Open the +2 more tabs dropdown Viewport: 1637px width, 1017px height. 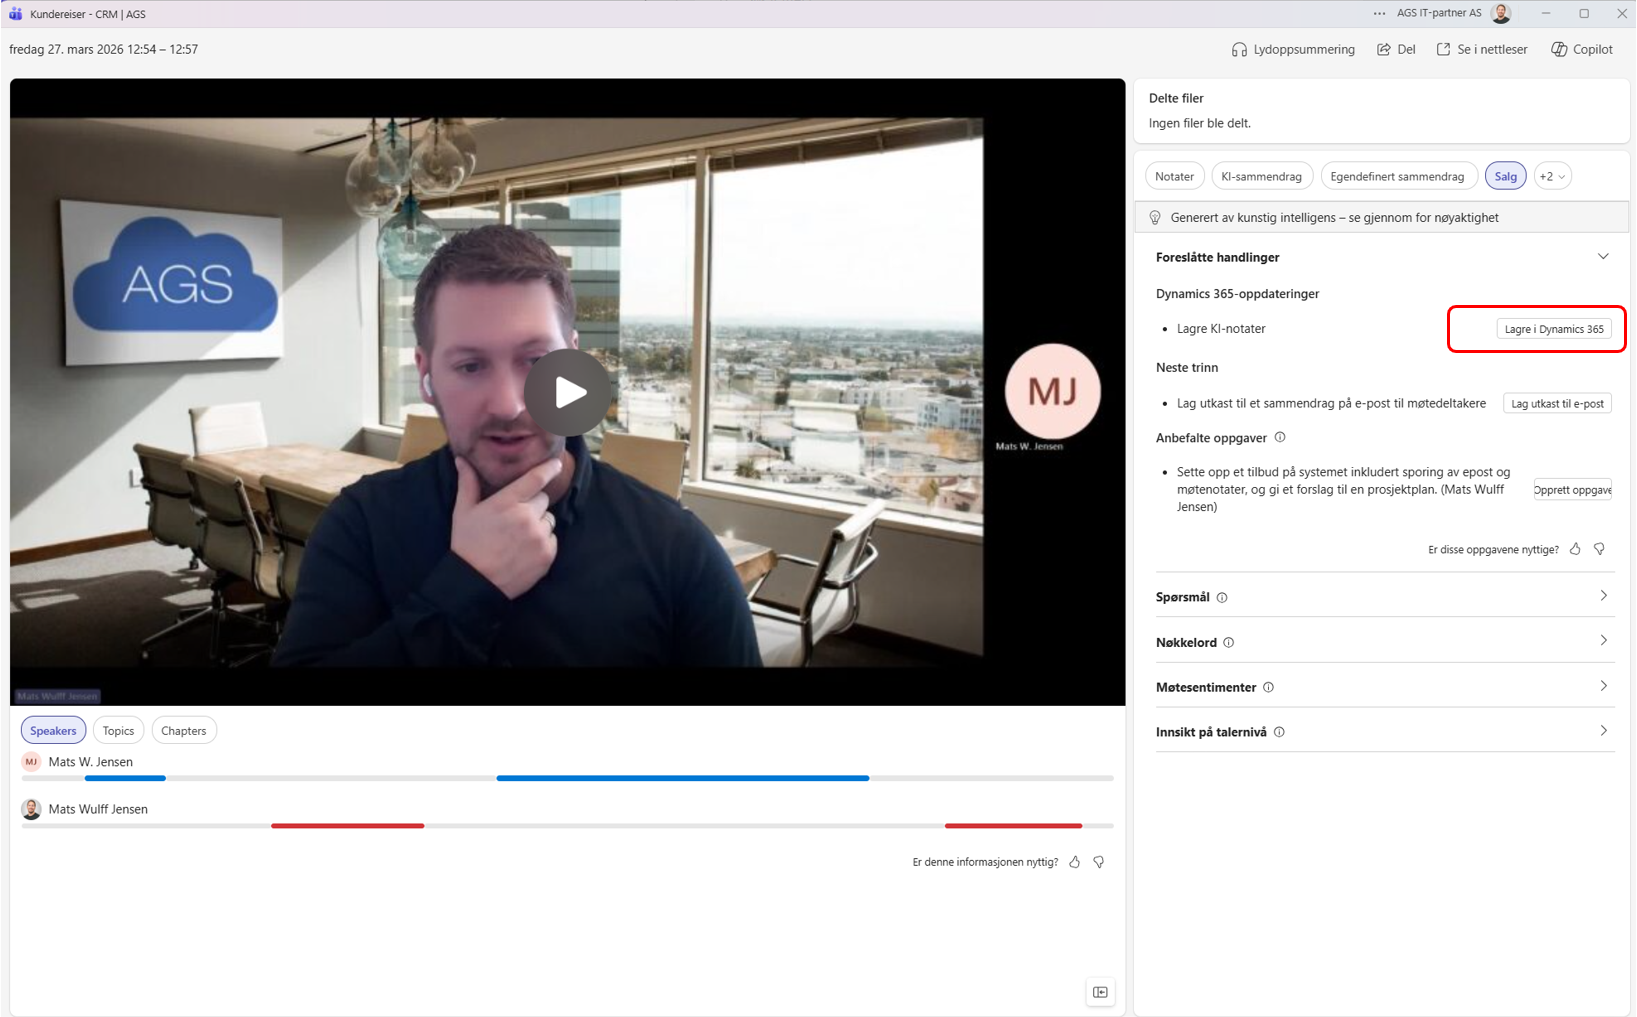pyautogui.click(x=1552, y=176)
